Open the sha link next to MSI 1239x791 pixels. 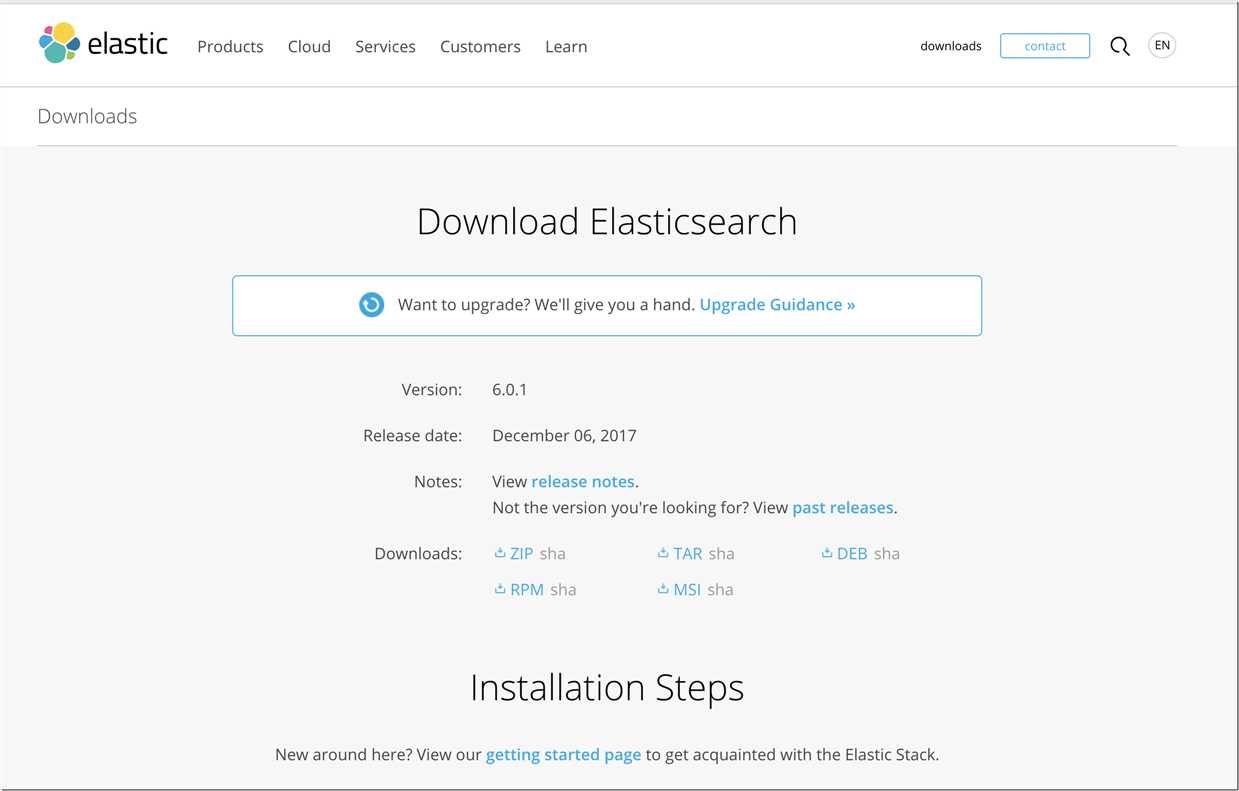click(720, 589)
